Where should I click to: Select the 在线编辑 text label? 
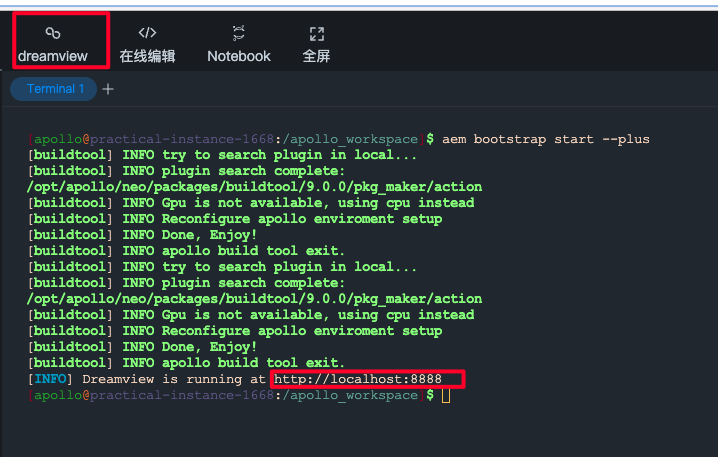coord(147,56)
